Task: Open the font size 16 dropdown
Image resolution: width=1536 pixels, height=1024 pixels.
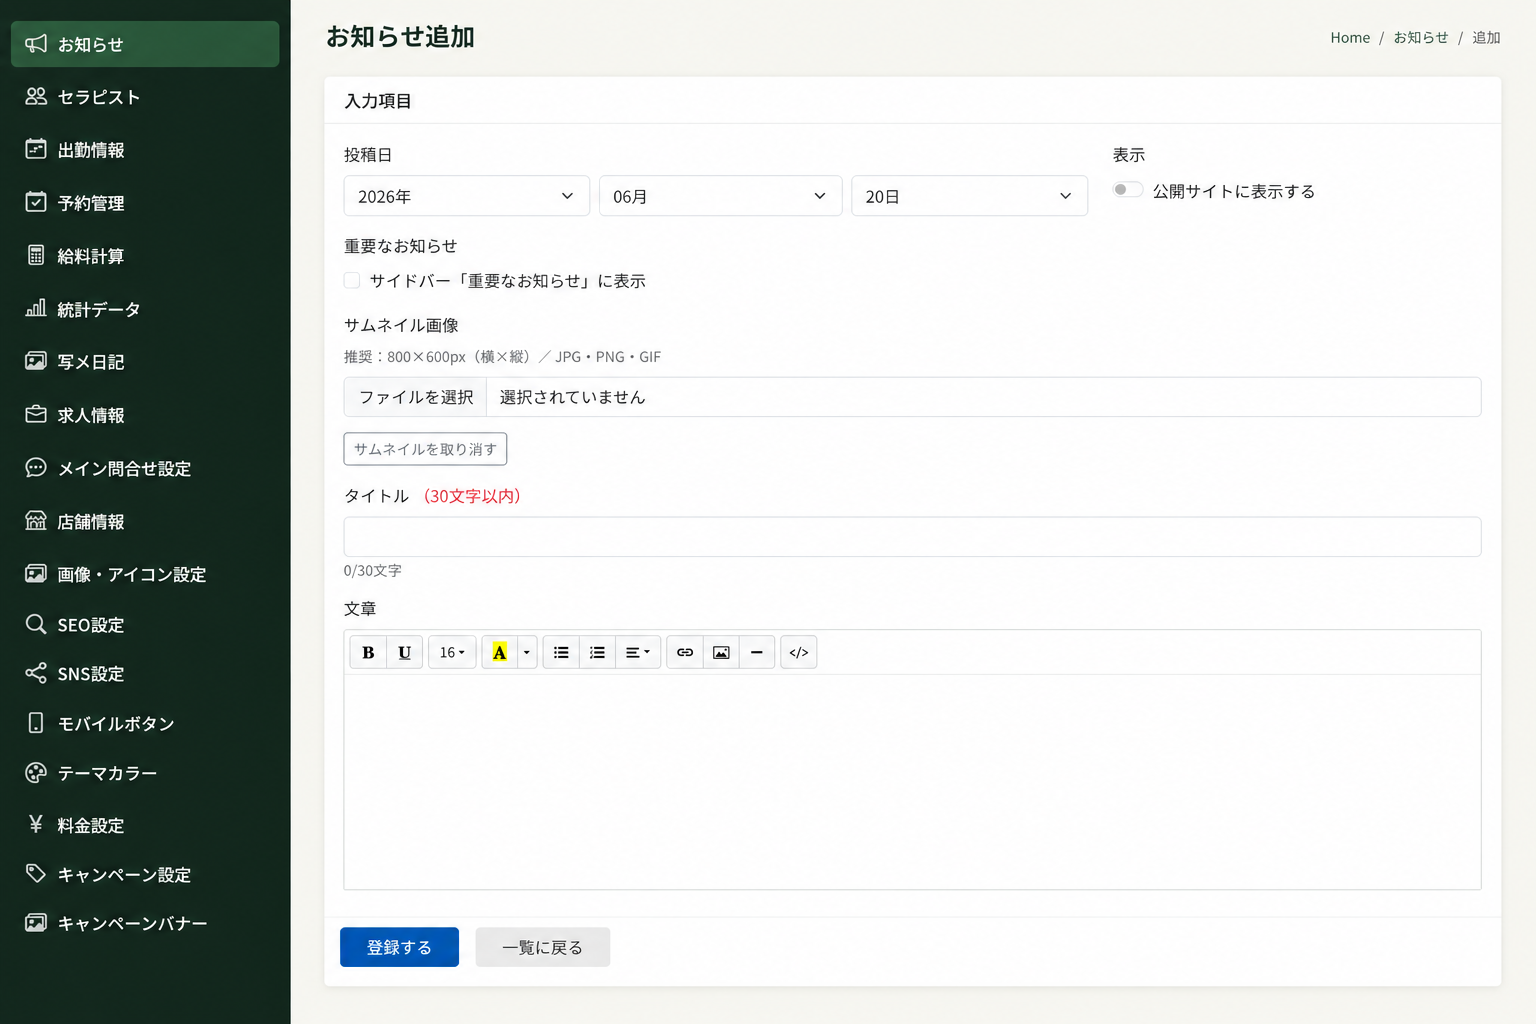Action: coord(452,652)
